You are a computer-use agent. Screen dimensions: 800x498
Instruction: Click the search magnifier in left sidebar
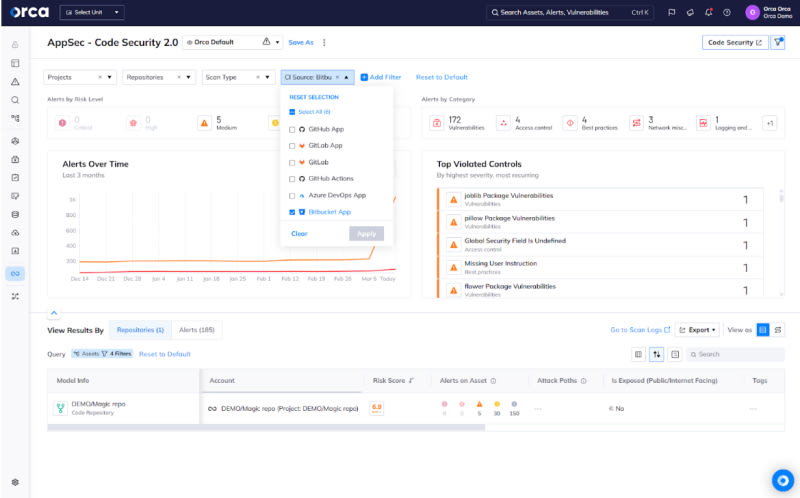click(x=15, y=100)
